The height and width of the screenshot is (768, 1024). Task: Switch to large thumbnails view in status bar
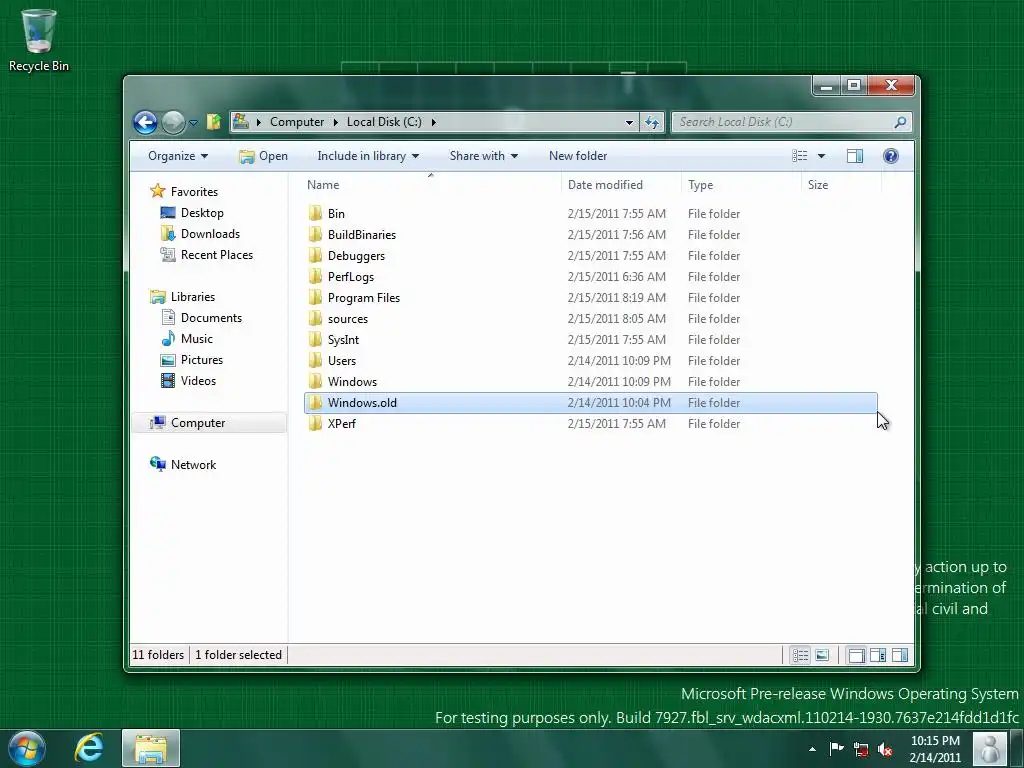[822, 655]
